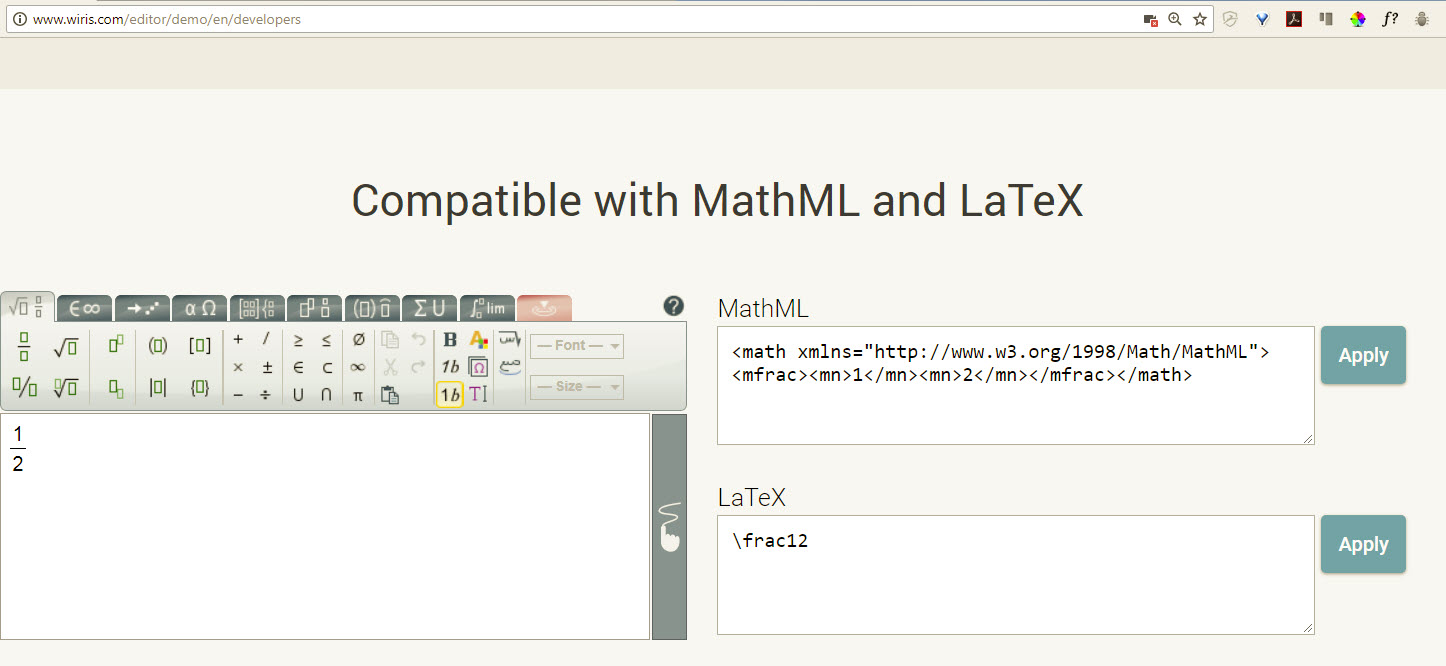Toggle text mode TI button

tap(478, 395)
